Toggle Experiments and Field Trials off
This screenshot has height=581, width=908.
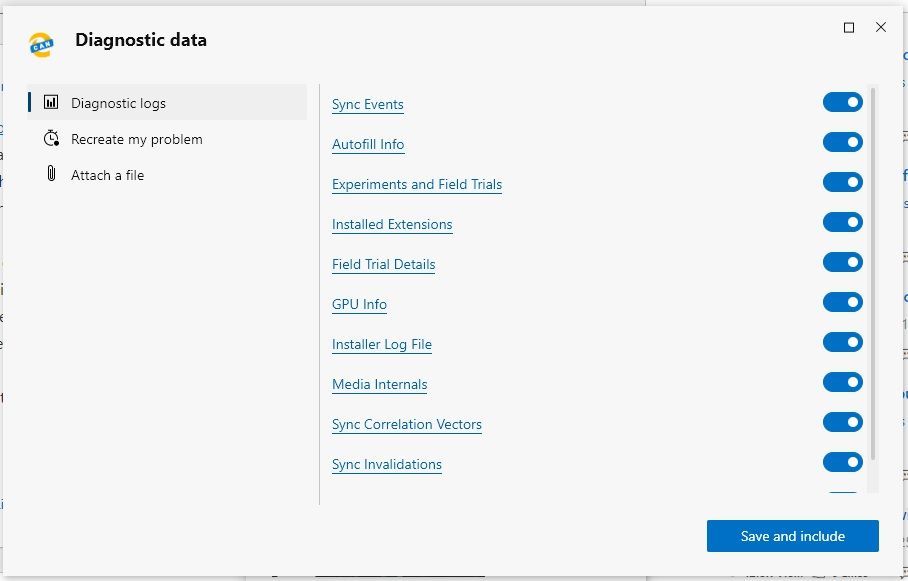tap(843, 182)
